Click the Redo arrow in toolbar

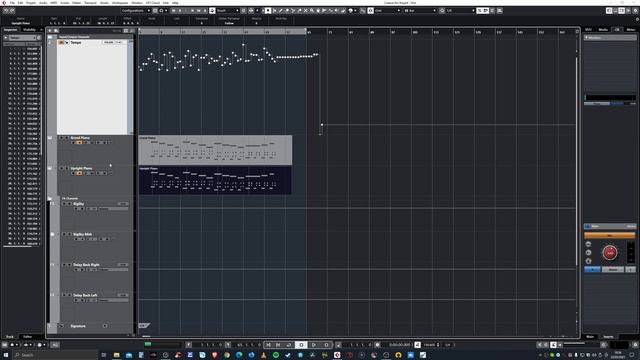pyautogui.click(x=13, y=11)
